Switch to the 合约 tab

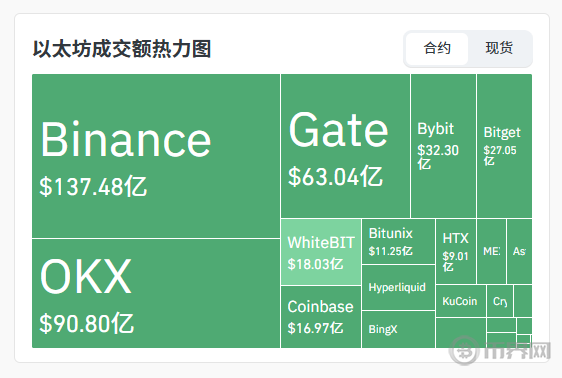(437, 49)
